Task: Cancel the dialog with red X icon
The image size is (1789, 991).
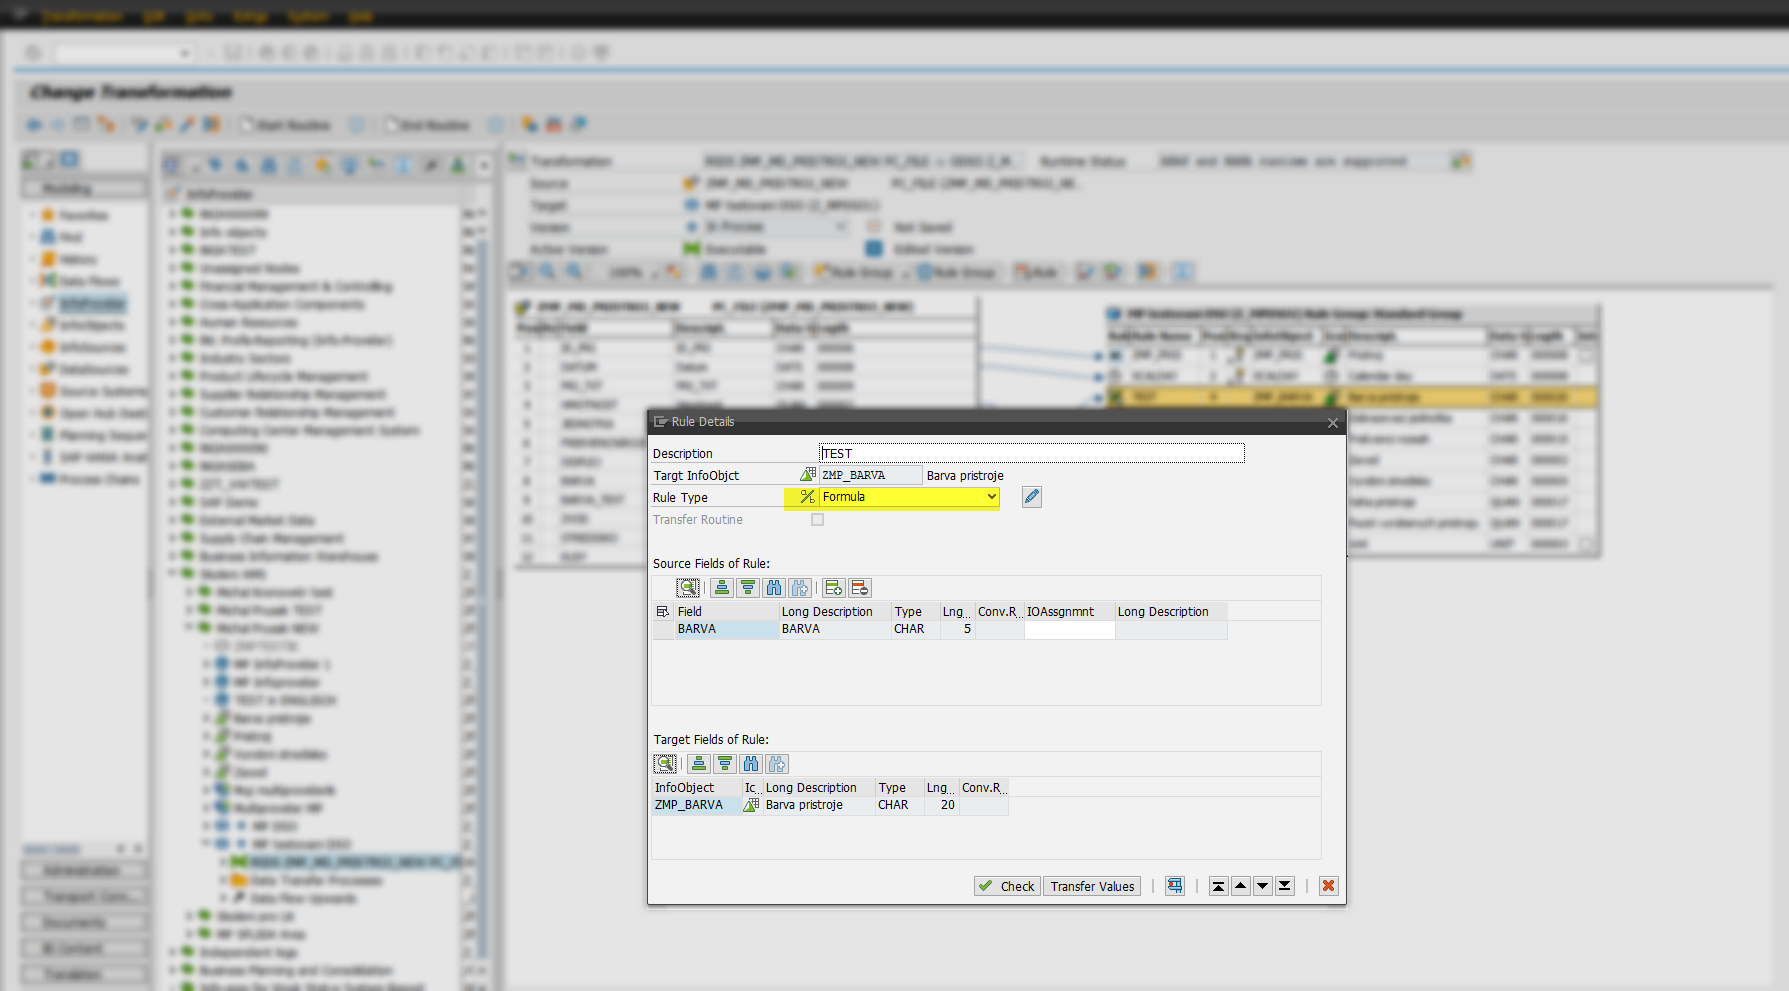Action: [x=1328, y=885]
